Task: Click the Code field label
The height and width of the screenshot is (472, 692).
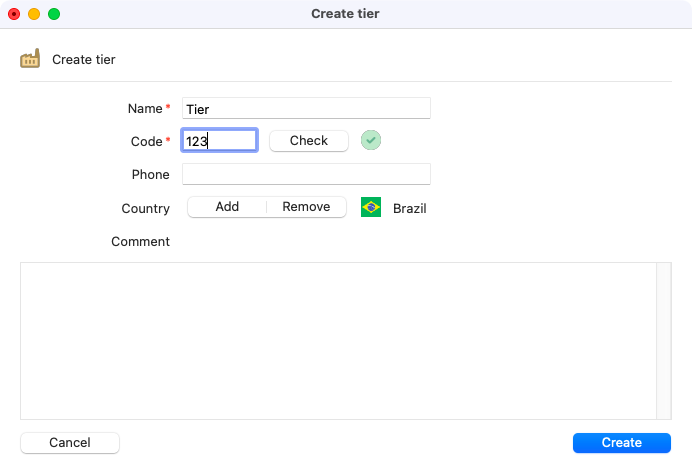Action: 147,142
